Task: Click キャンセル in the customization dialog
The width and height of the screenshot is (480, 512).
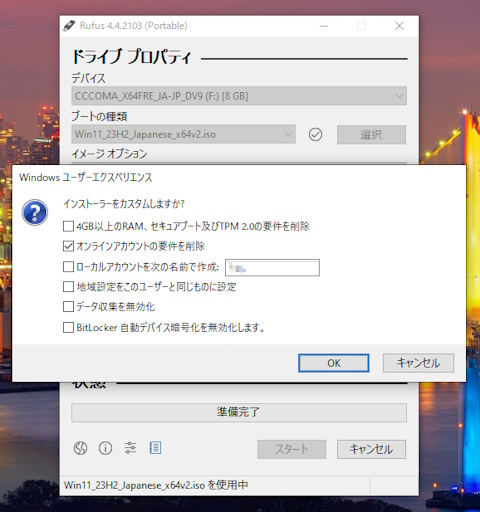Action: 418,363
